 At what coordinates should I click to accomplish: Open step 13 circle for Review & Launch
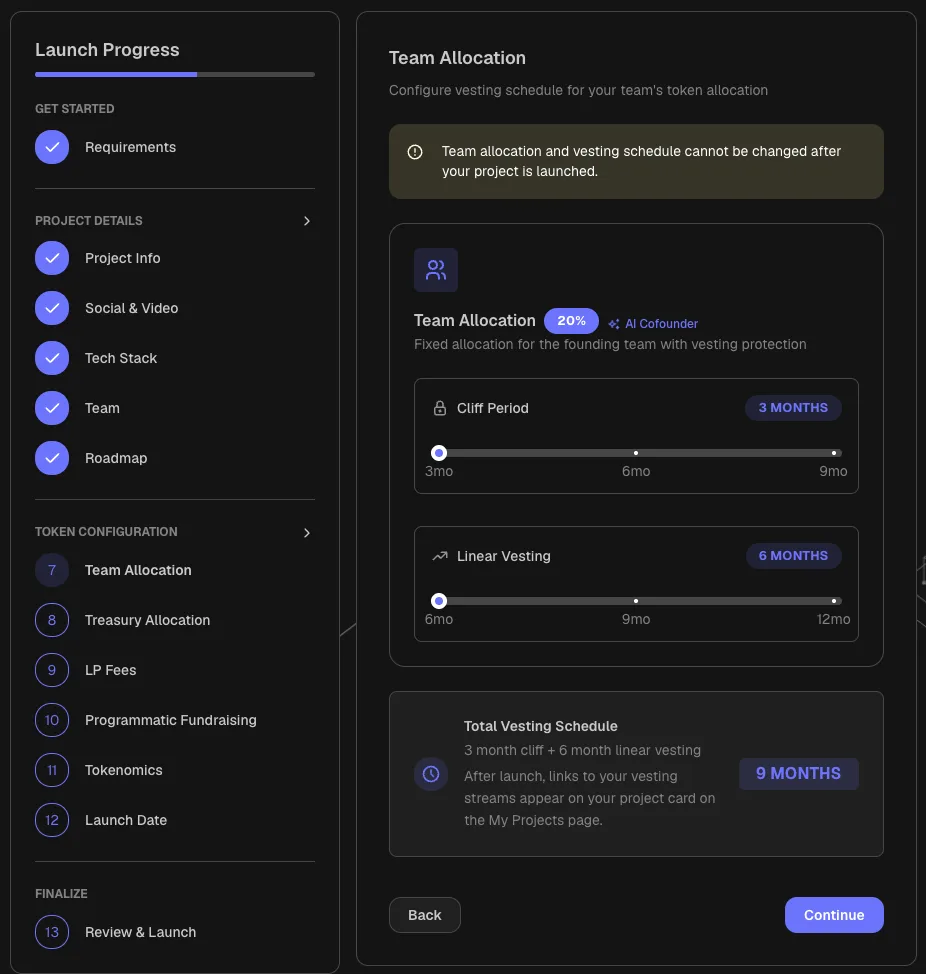[x=52, y=932]
